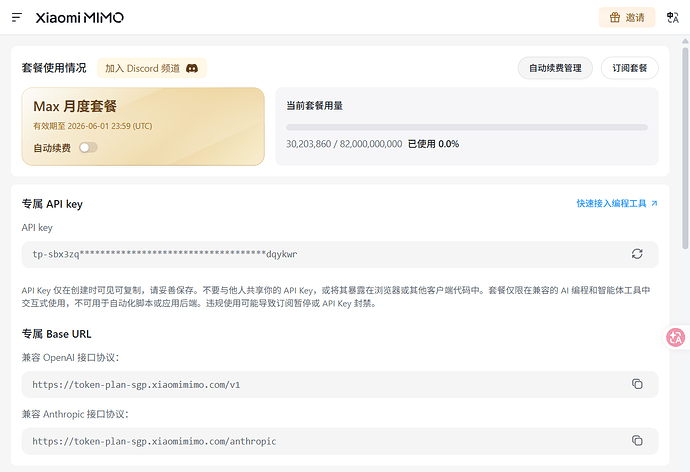Click the Xiaomi MIMO logo
The width and height of the screenshot is (690, 472).
coord(80,18)
